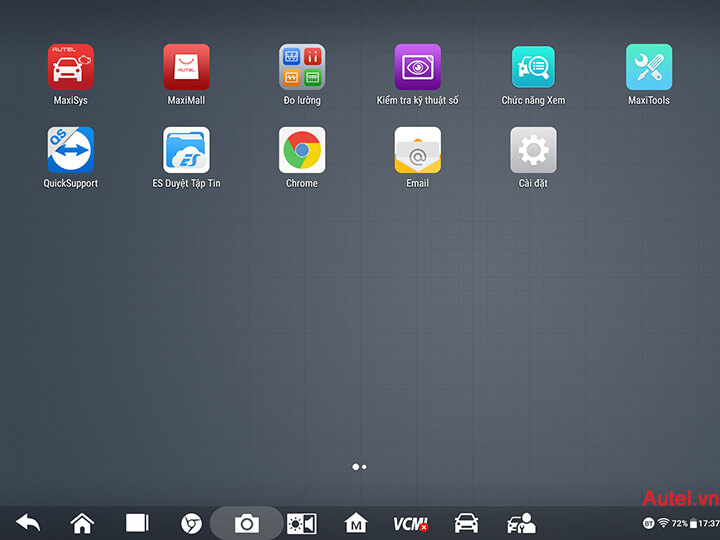Select the first home page indicator dot

[x=355, y=467]
